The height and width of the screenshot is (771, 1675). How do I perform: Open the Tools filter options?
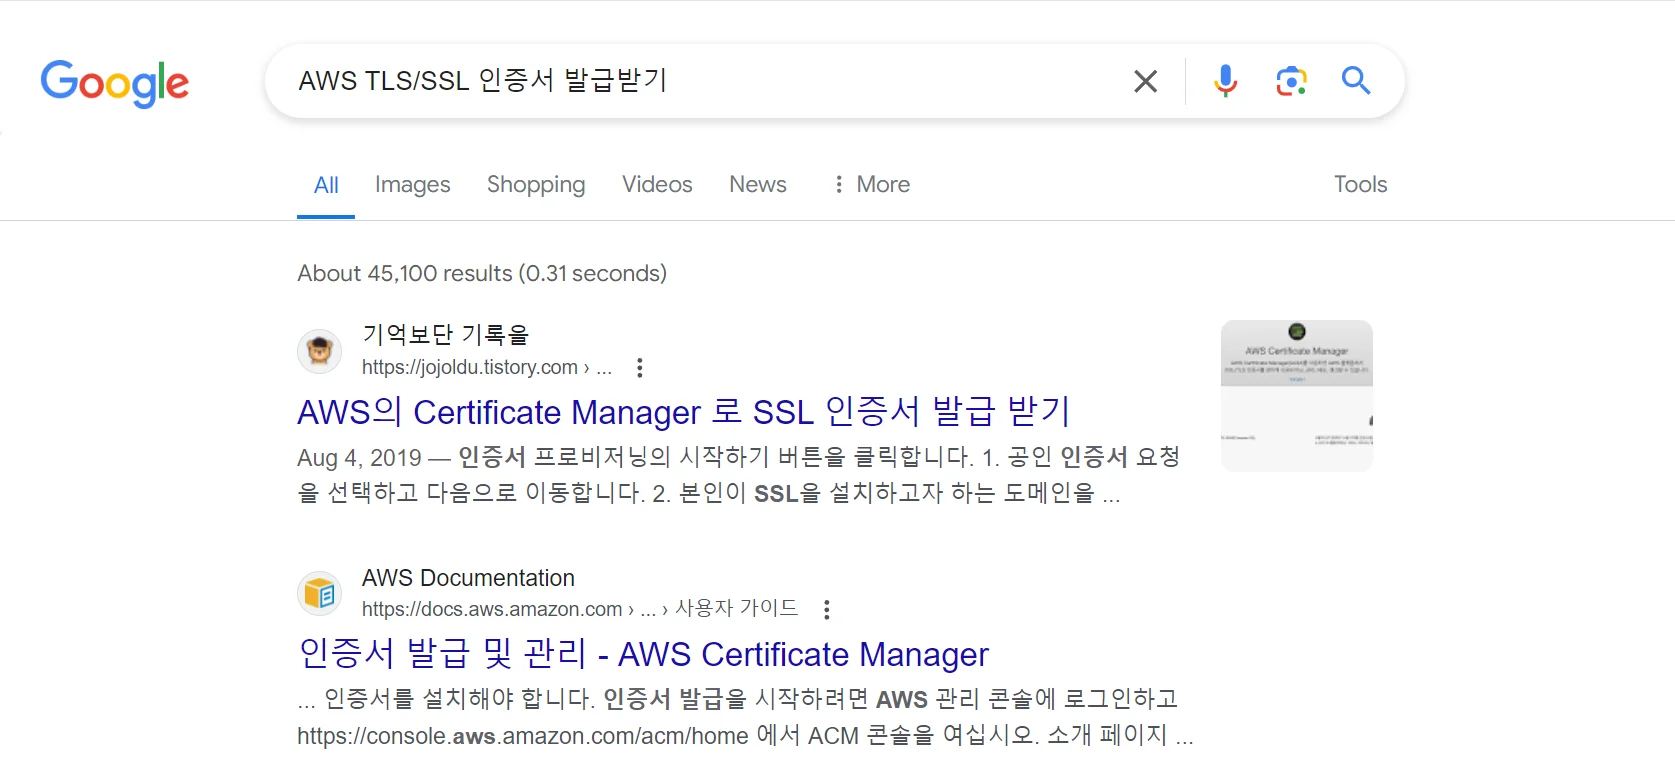[1360, 184]
